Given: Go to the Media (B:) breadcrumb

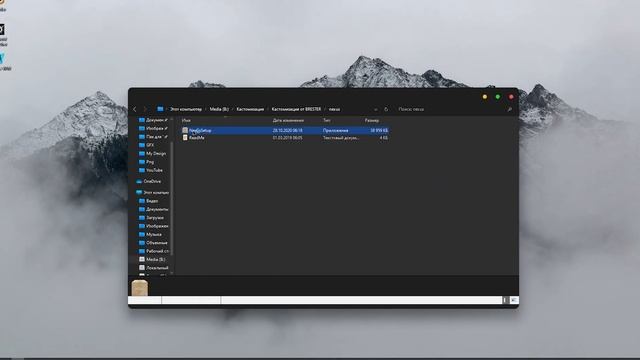Looking at the screenshot, I should click(x=219, y=109).
